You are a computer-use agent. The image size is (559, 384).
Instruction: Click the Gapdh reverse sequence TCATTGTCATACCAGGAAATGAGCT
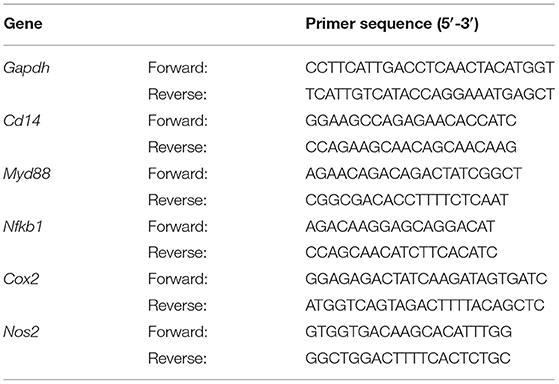(430, 94)
